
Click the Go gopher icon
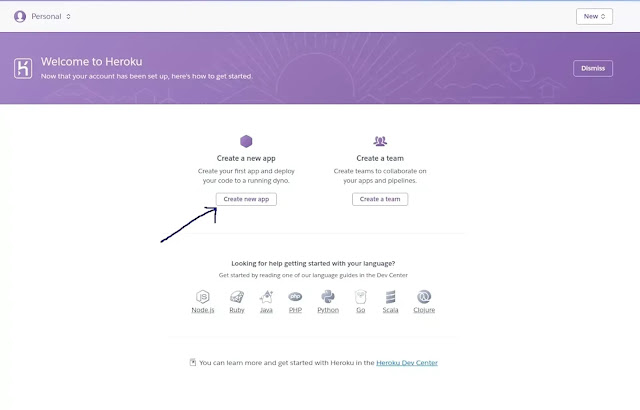coord(360,297)
